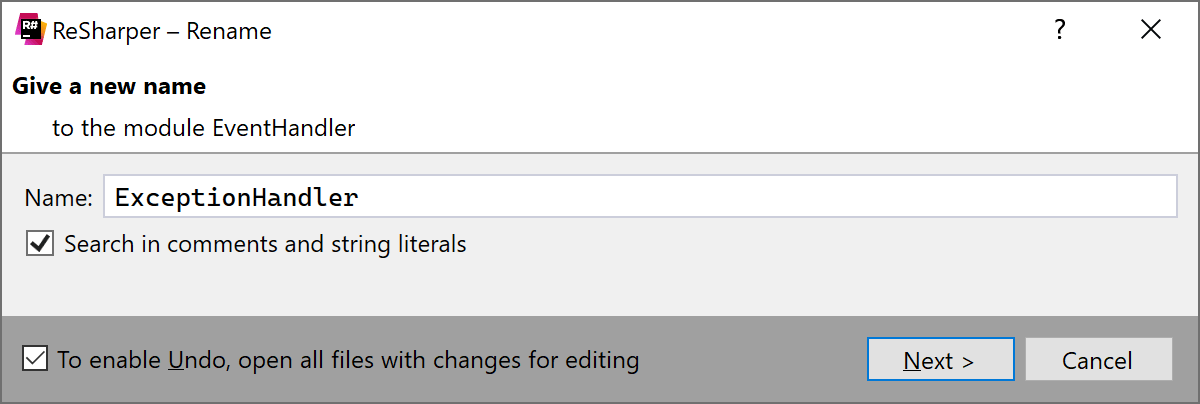Viewport: 1200px width, 404px height.
Task: Click the ReSharper logo in the title bar
Action: tap(31, 31)
